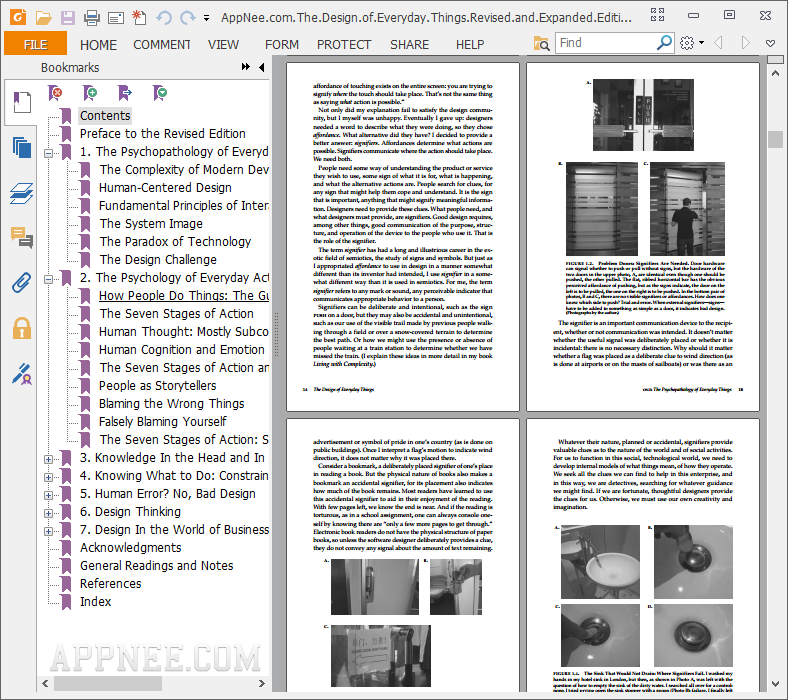This screenshot has height=700, width=788.
Task: Open the Layers sidebar panel
Action: point(22,193)
